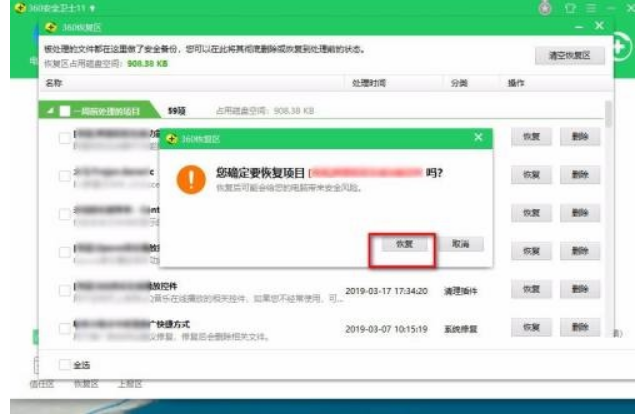Switch to the 上报区 tab
This screenshot has width=641, height=418.
click(130, 384)
